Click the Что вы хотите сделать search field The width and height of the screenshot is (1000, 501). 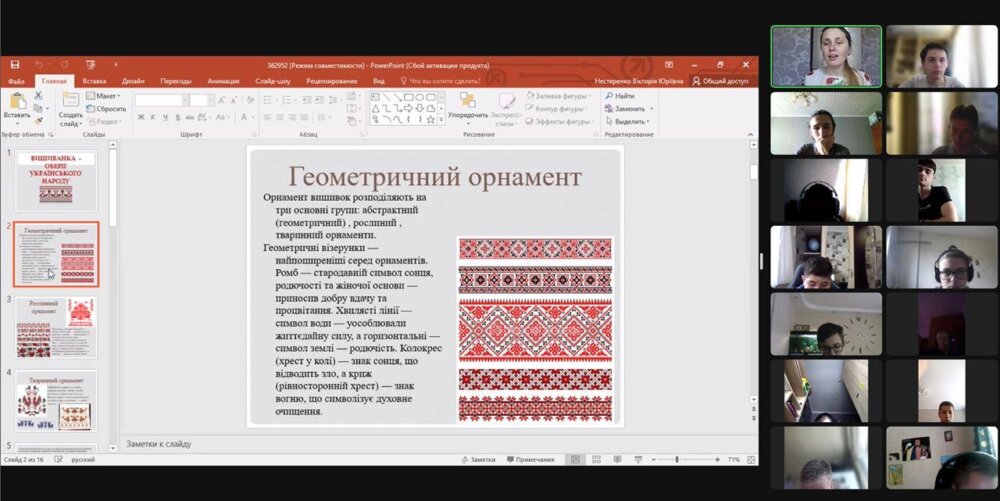[440, 81]
